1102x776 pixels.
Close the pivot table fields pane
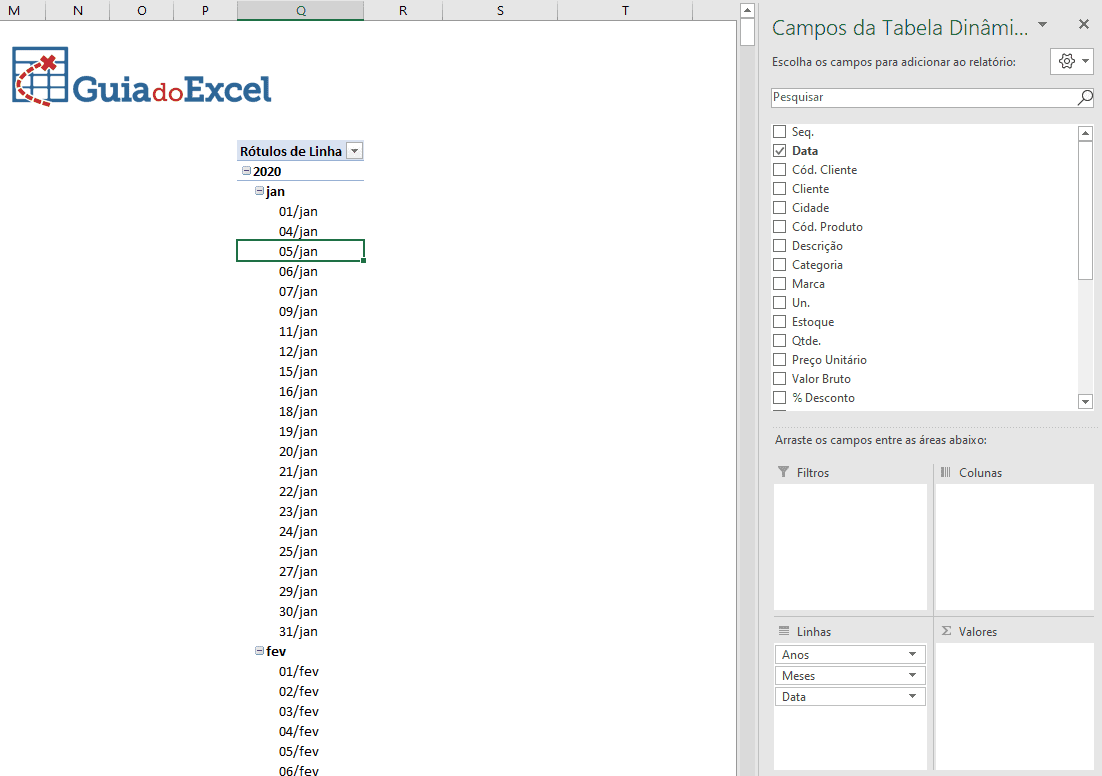[1084, 24]
